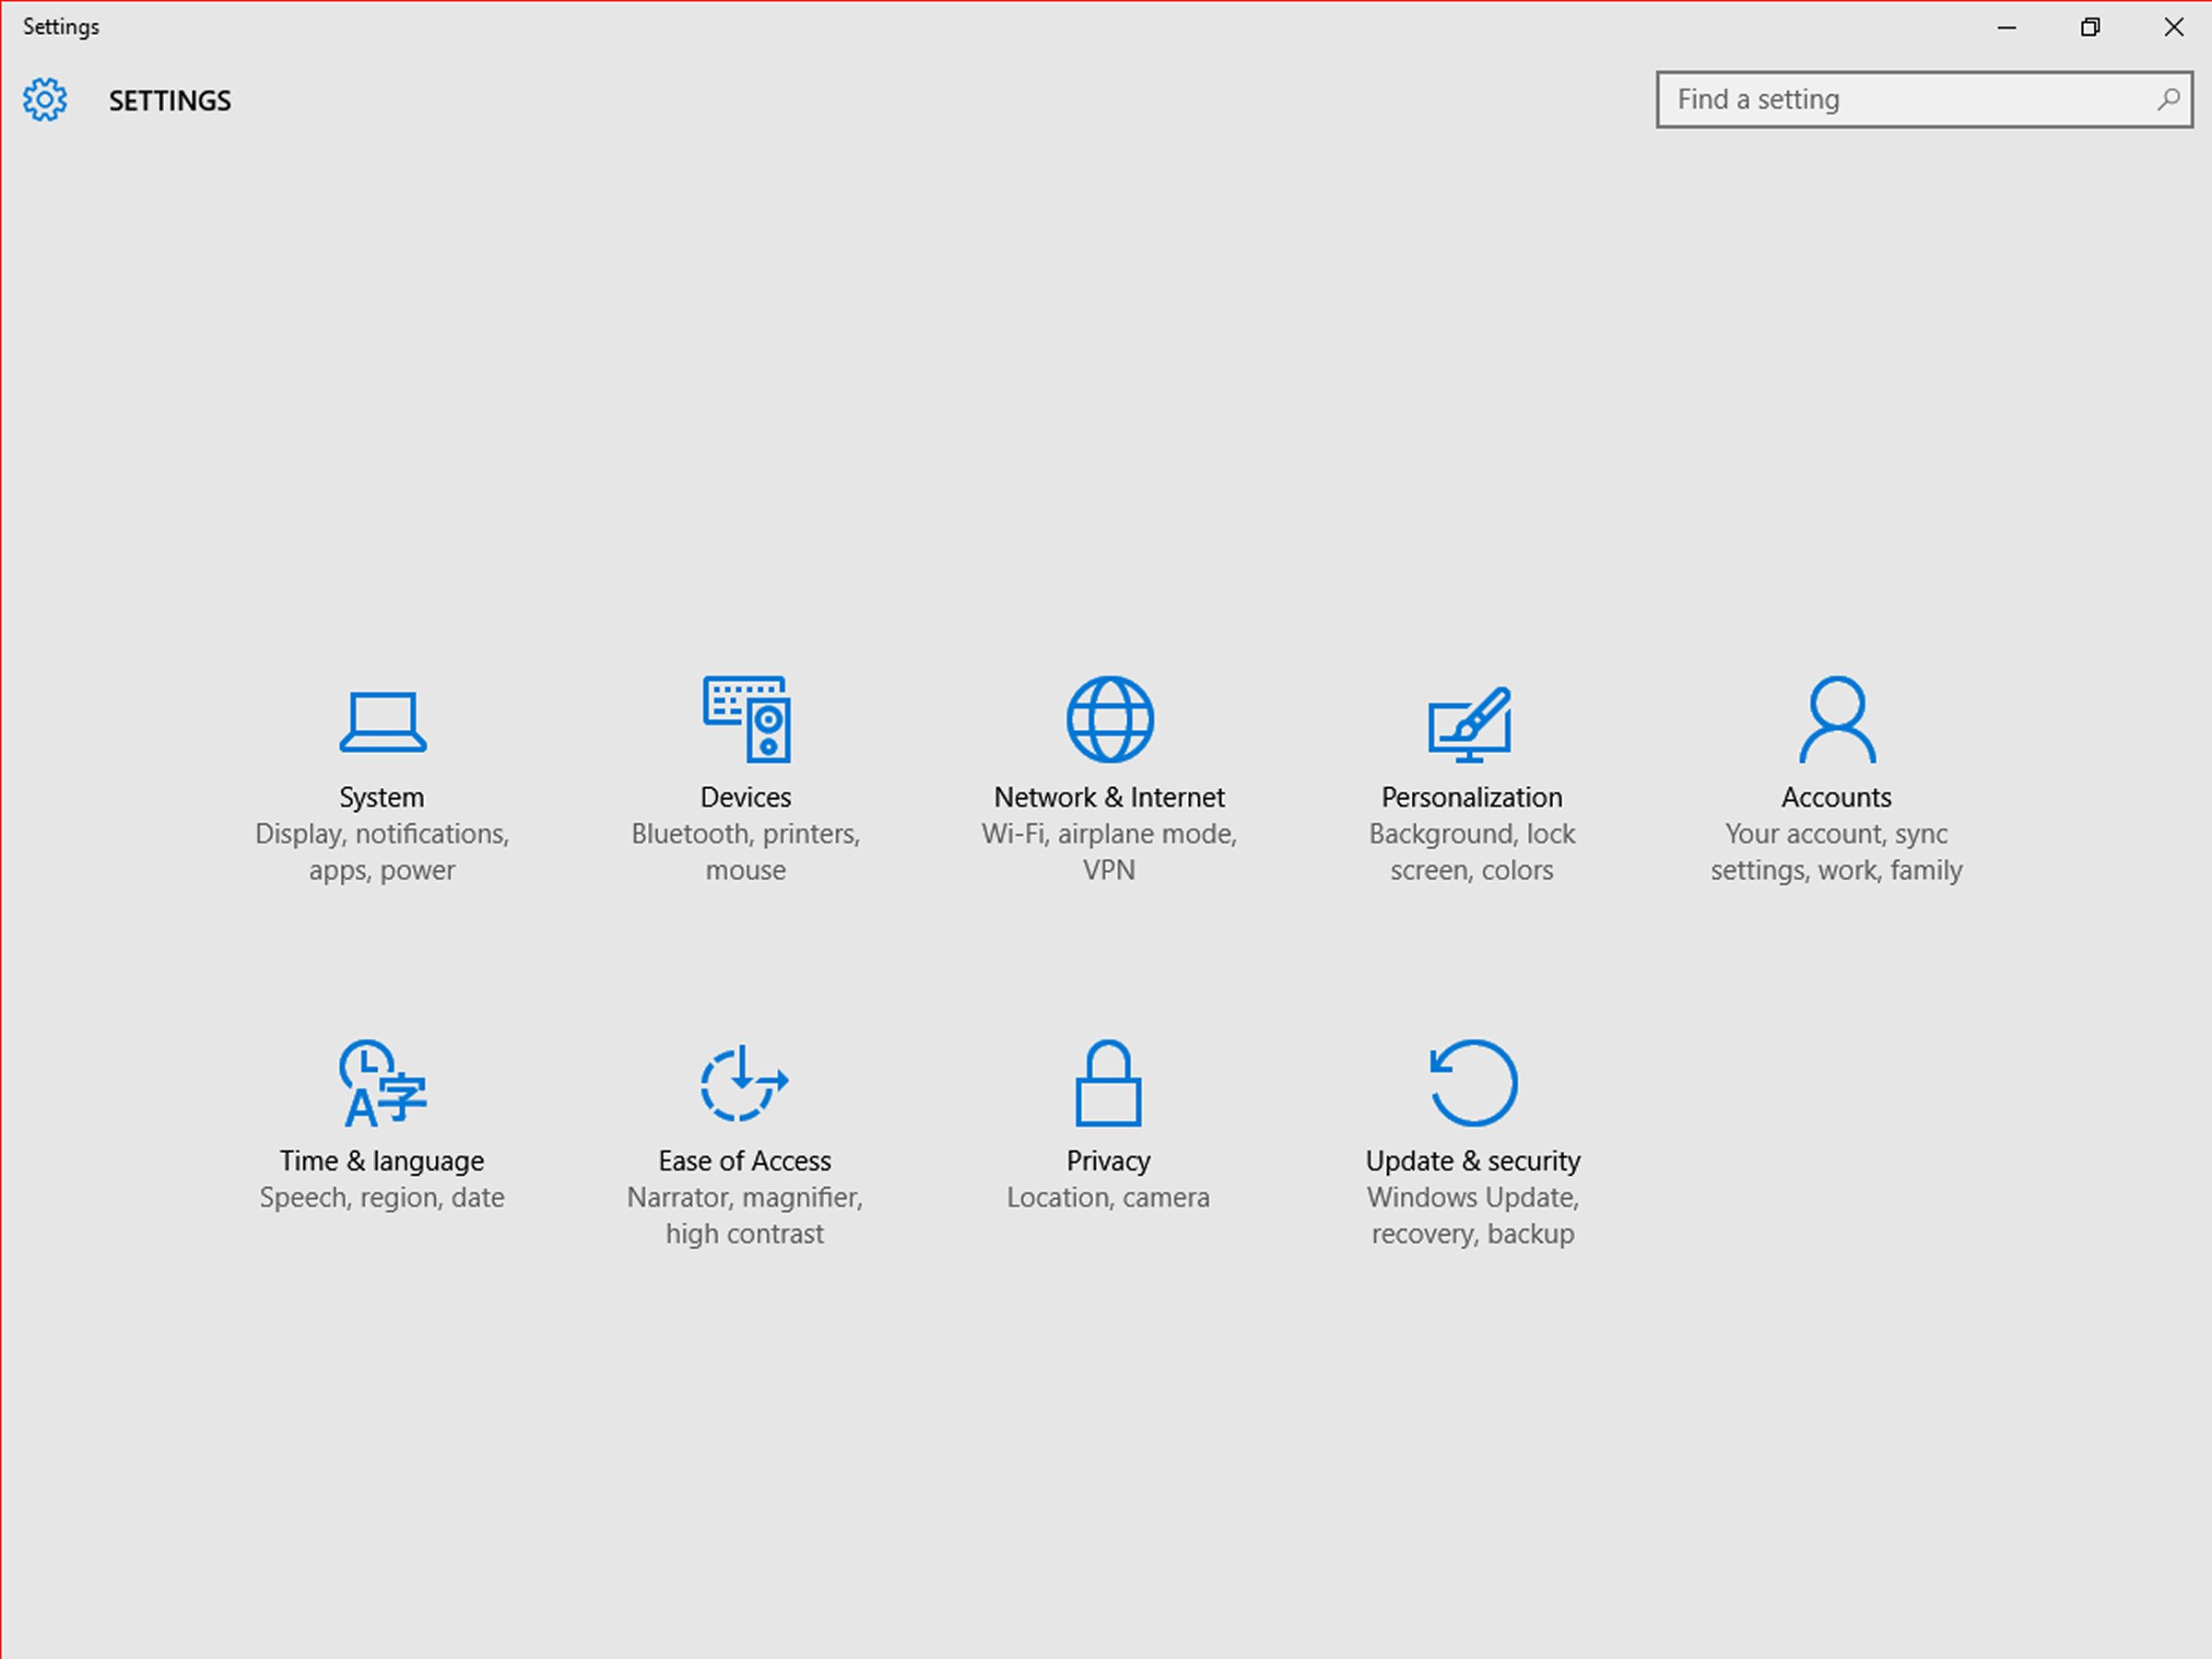The image size is (2212, 1659).
Task: Restore down the Settings window
Action: (x=2090, y=27)
